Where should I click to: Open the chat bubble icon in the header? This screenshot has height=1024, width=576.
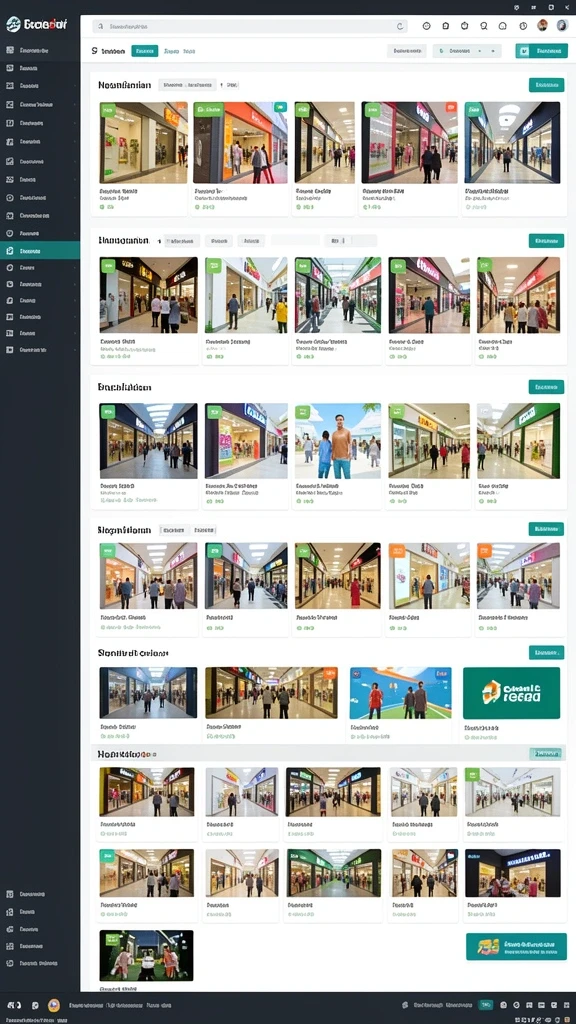point(503,26)
